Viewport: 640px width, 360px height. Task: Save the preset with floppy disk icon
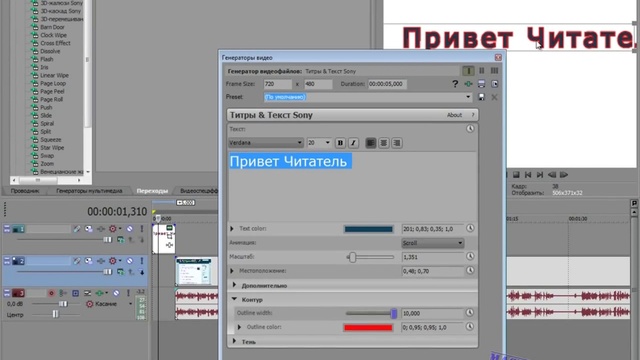tap(482, 97)
